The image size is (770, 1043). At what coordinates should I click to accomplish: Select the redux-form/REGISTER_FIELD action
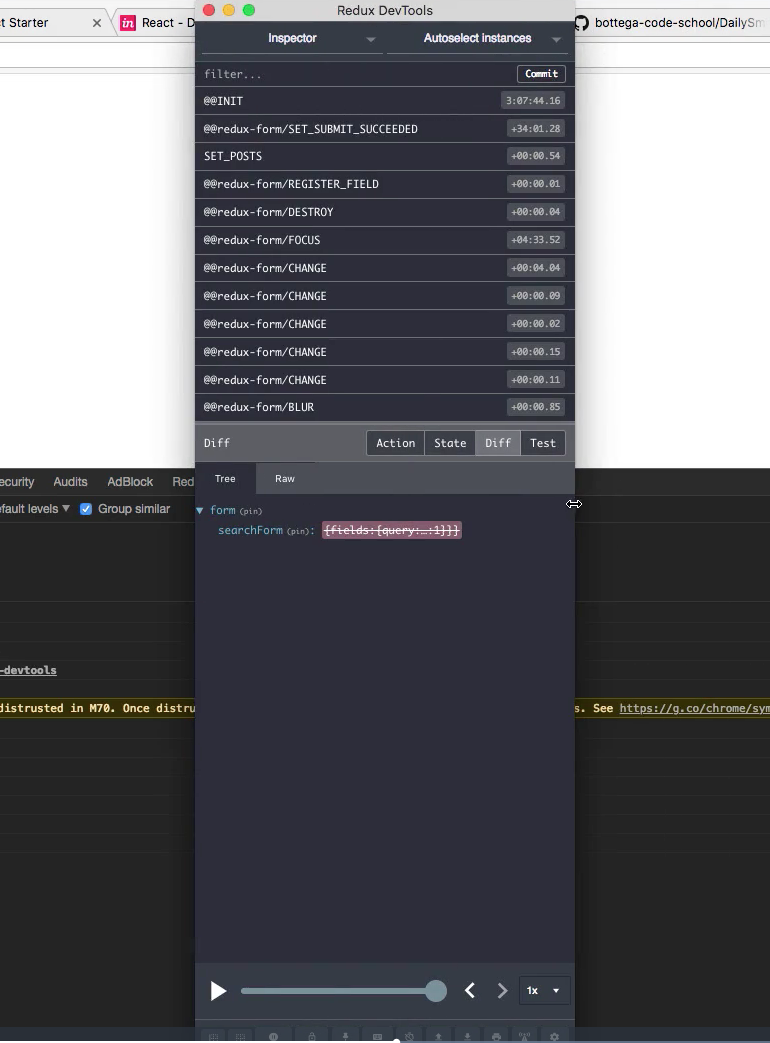(x=384, y=184)
